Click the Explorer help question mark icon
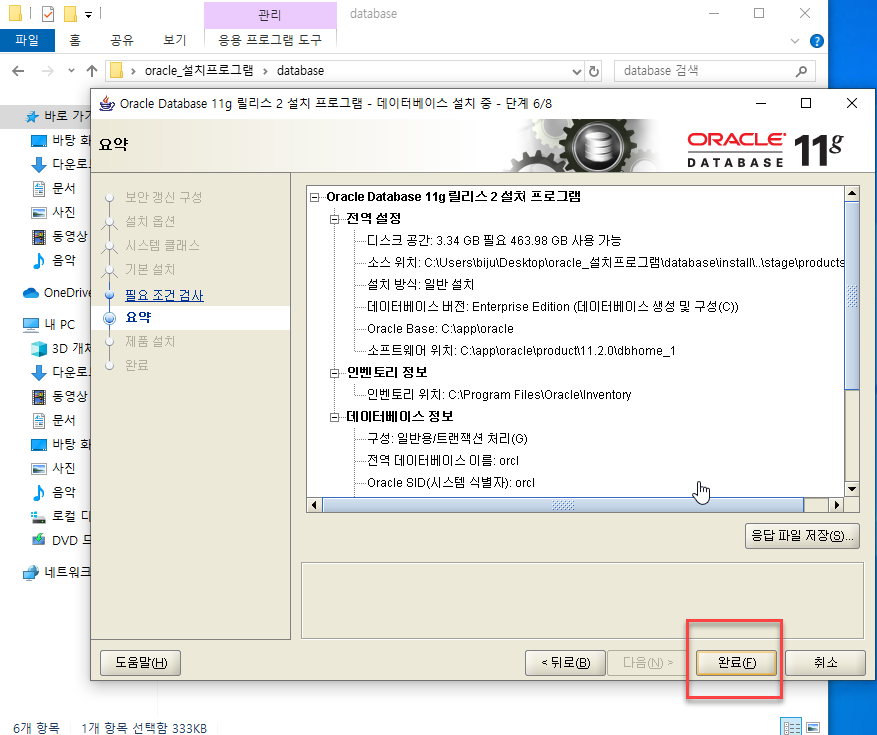 click(x=817, y=41)
